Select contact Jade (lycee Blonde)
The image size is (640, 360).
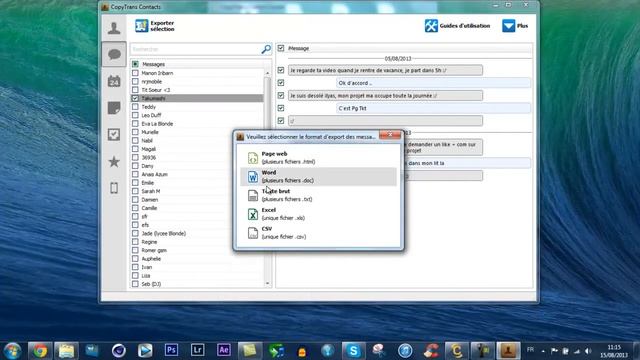(x=163, y=233)
